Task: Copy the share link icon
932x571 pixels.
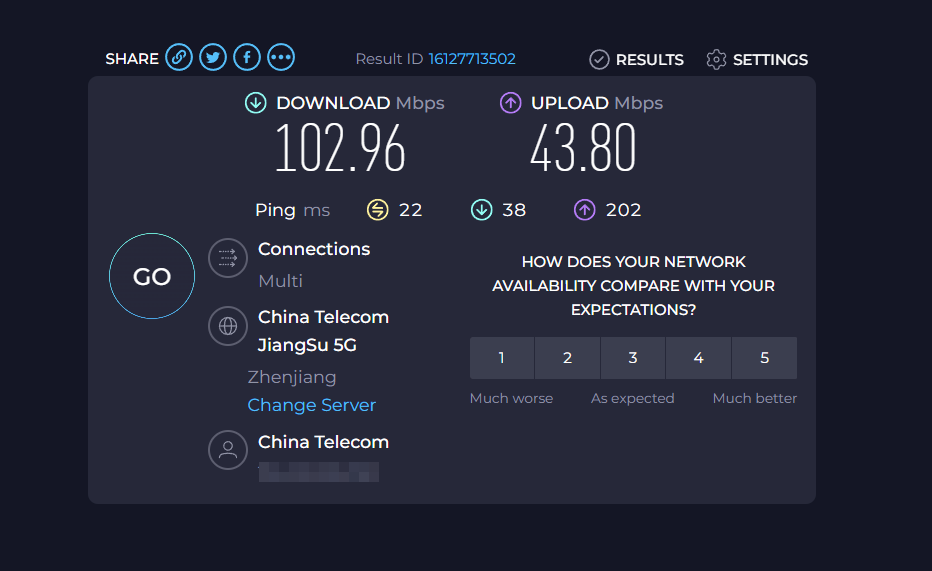Action: [x=179, y=57]
